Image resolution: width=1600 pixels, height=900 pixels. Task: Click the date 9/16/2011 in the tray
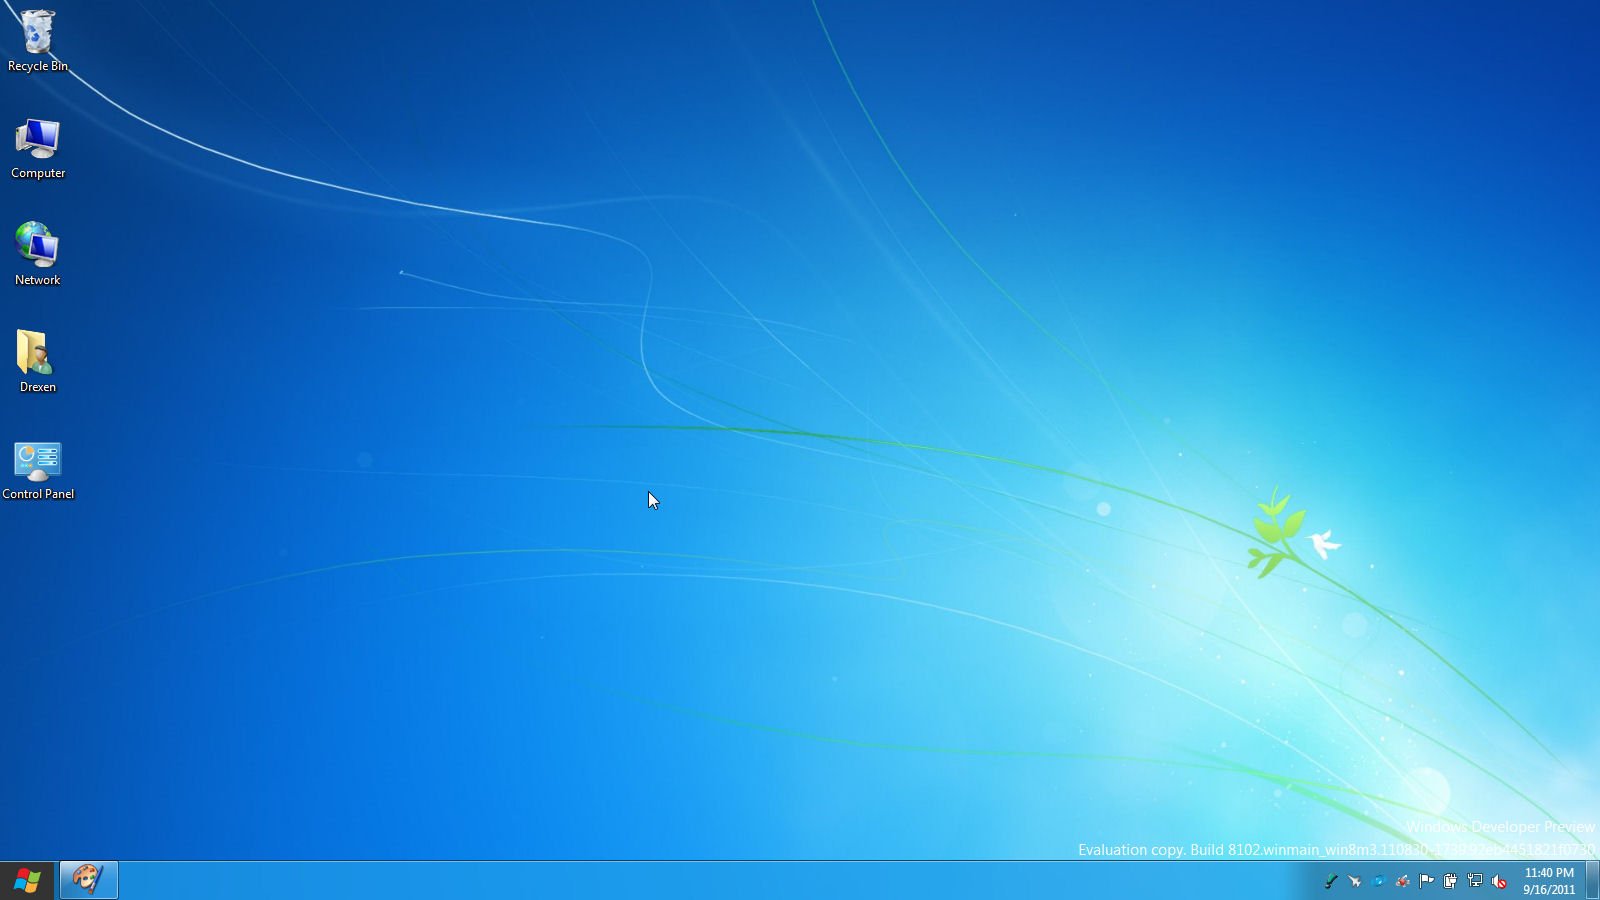[1549, 890]
